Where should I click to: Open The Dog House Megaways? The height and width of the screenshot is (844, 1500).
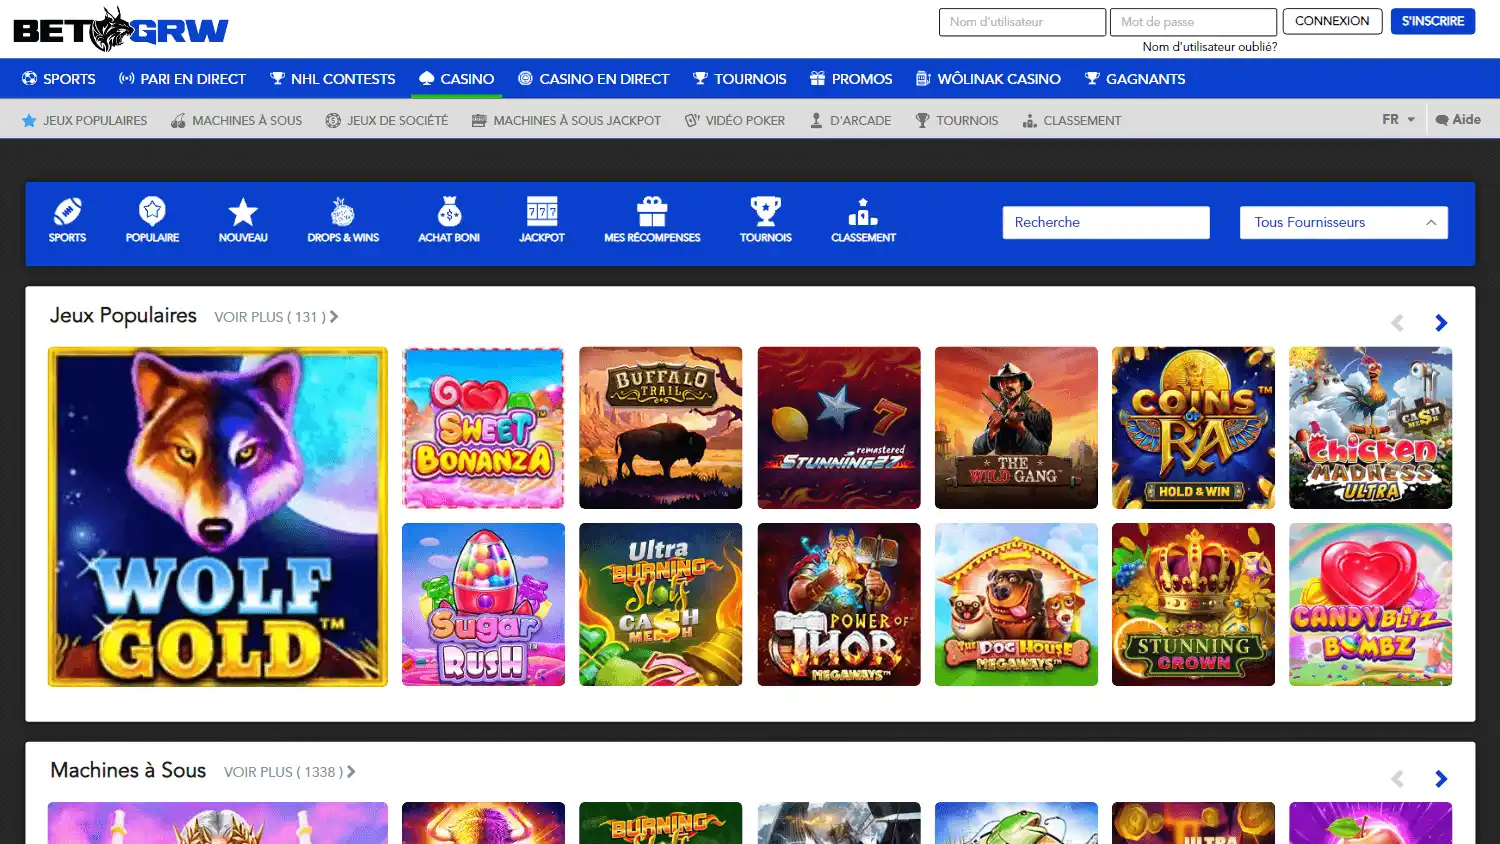tap(1016, 604)
